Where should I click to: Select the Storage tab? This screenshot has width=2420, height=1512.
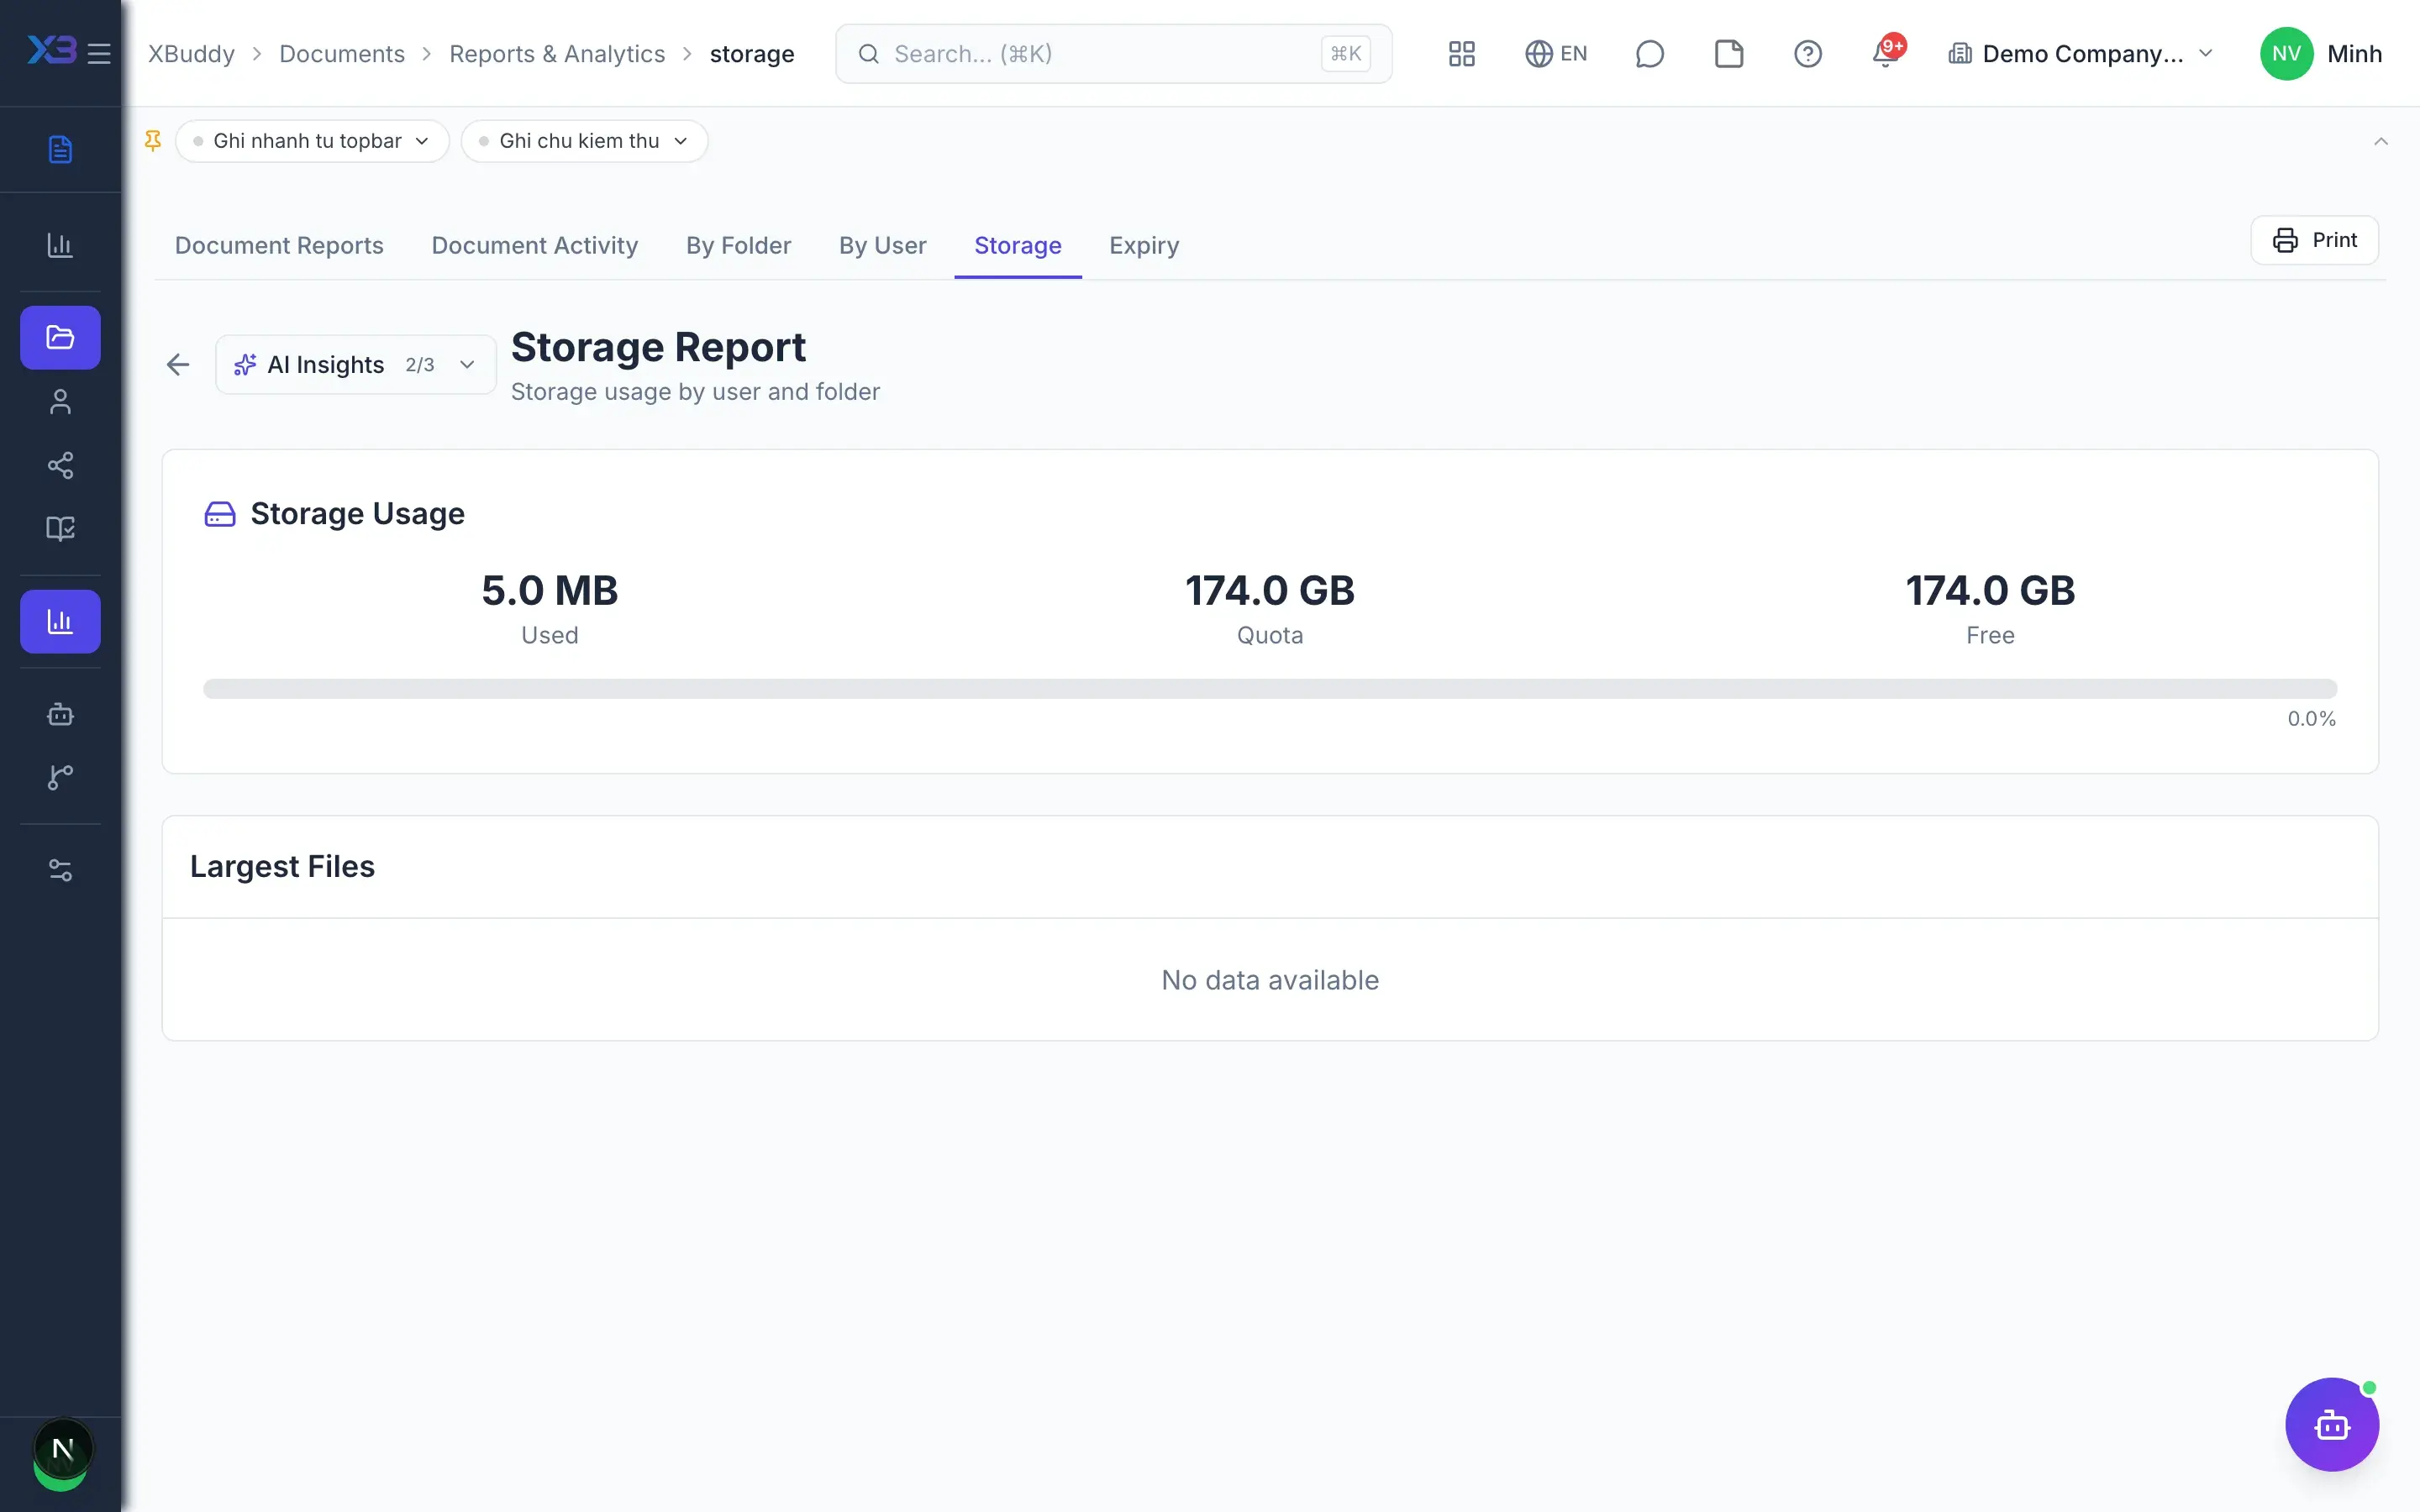tap(1018, 245)
